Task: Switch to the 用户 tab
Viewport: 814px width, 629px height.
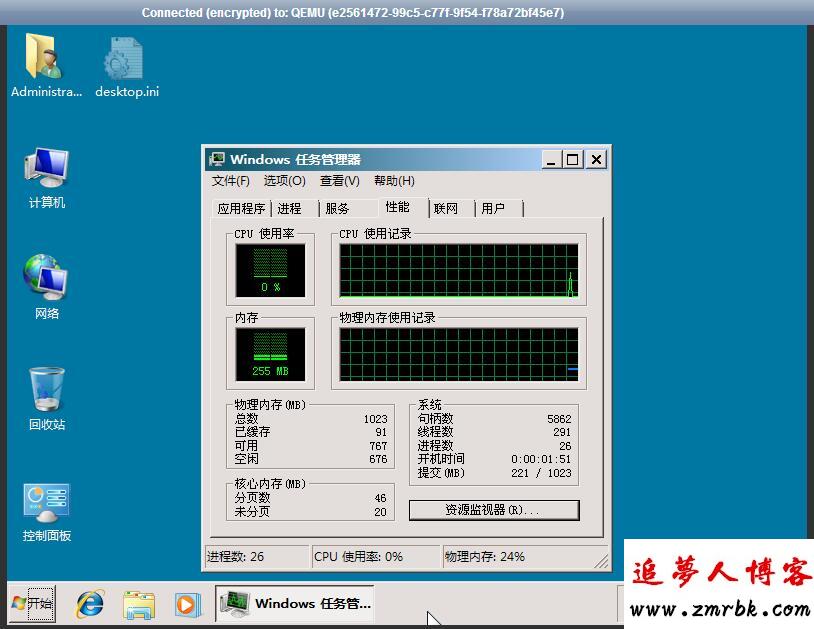Action: 498,209
